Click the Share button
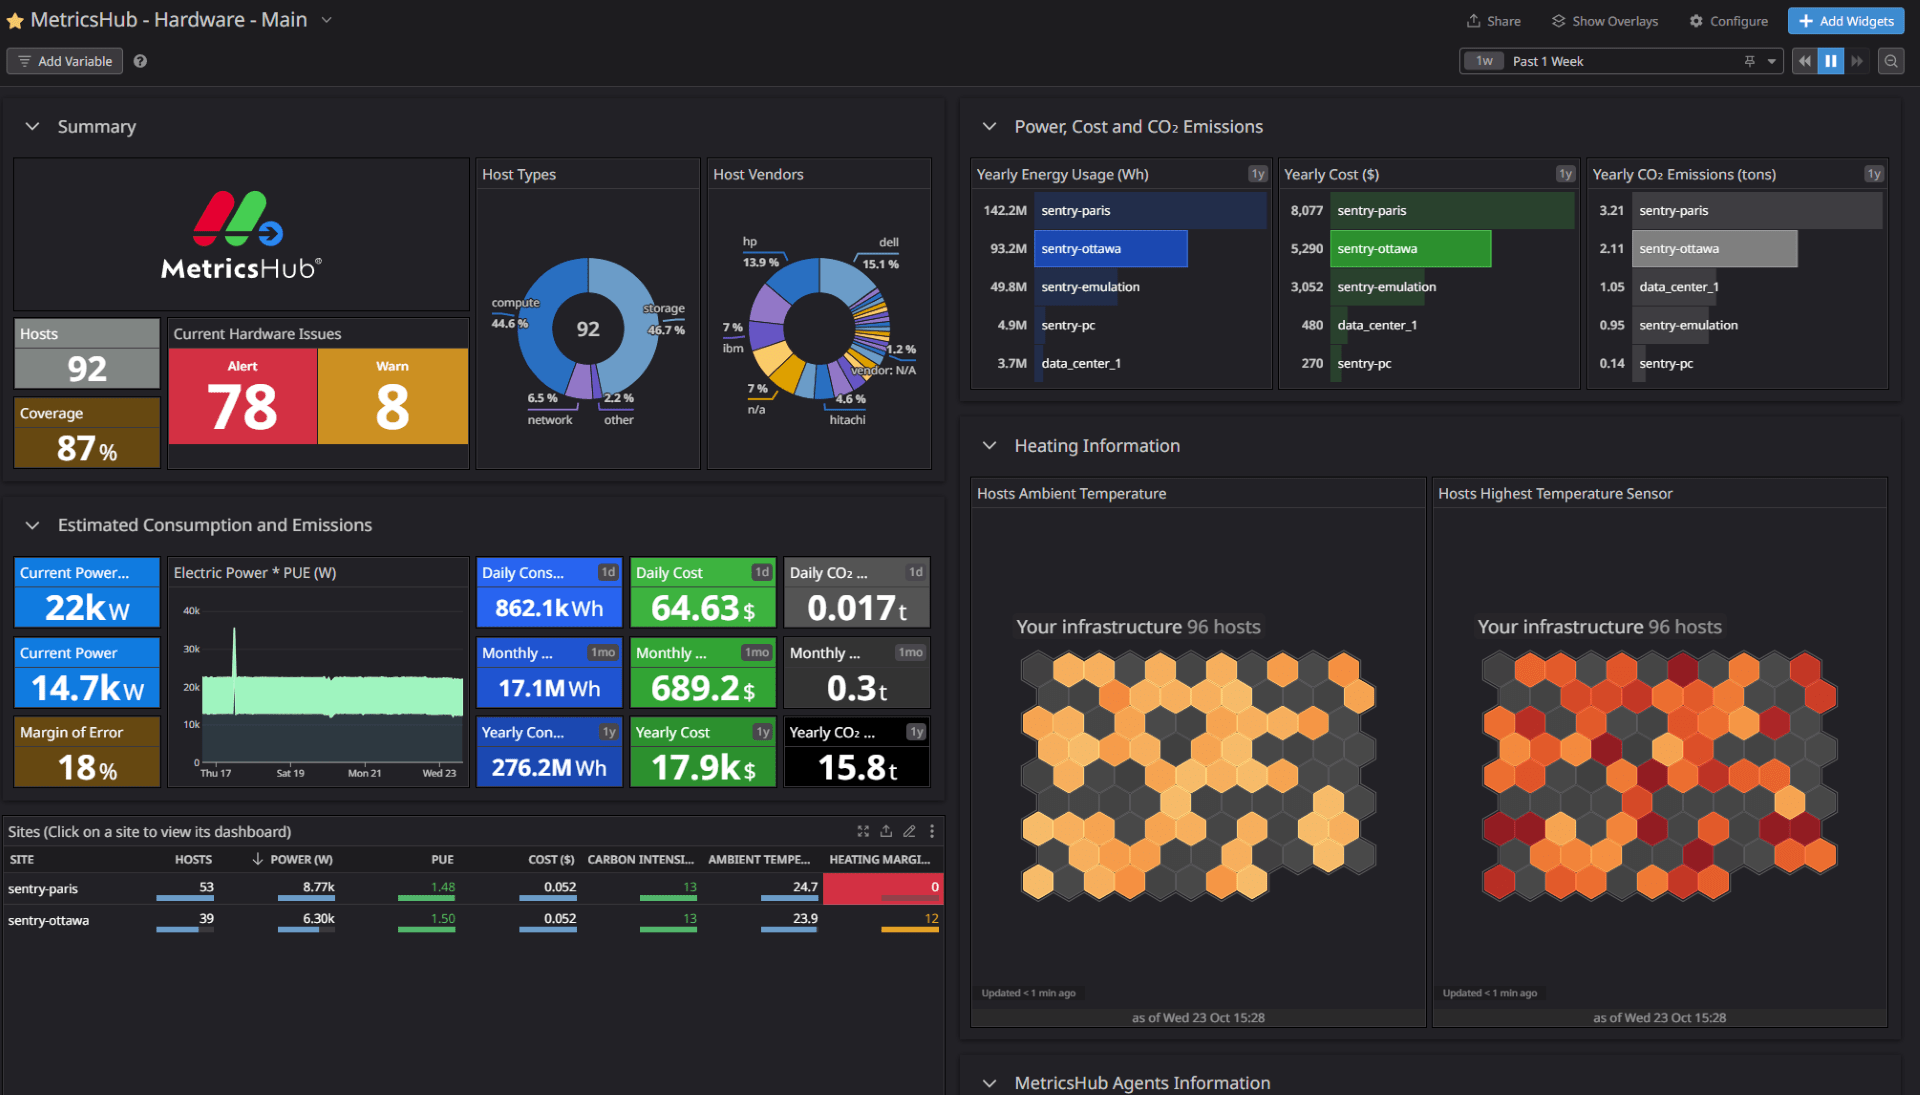The image size is (1920, 1095). click(x=1493, y=21)
